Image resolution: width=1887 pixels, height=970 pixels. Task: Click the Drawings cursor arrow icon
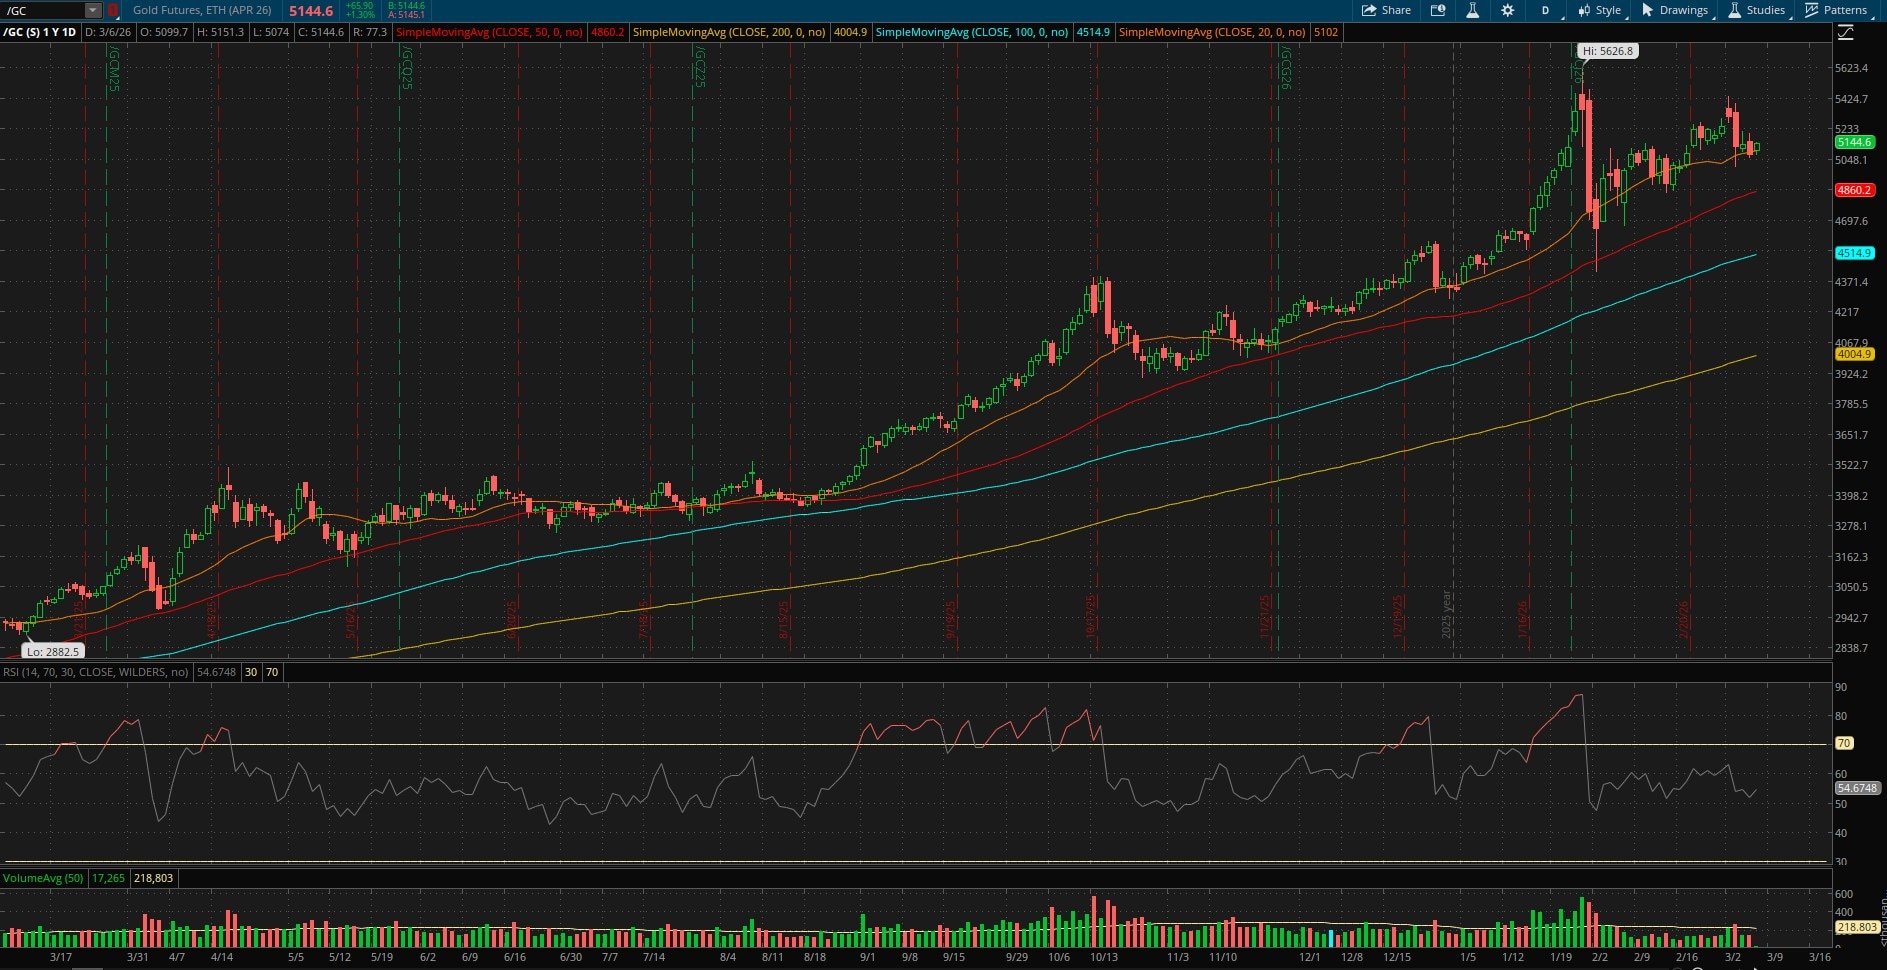pyautogui.click(x=1646, y=10)
